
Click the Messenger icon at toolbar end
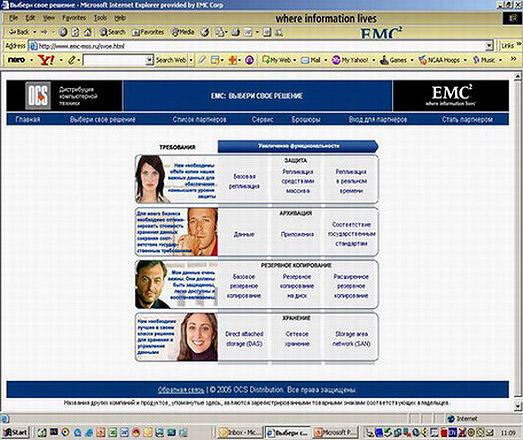point(279,32)
